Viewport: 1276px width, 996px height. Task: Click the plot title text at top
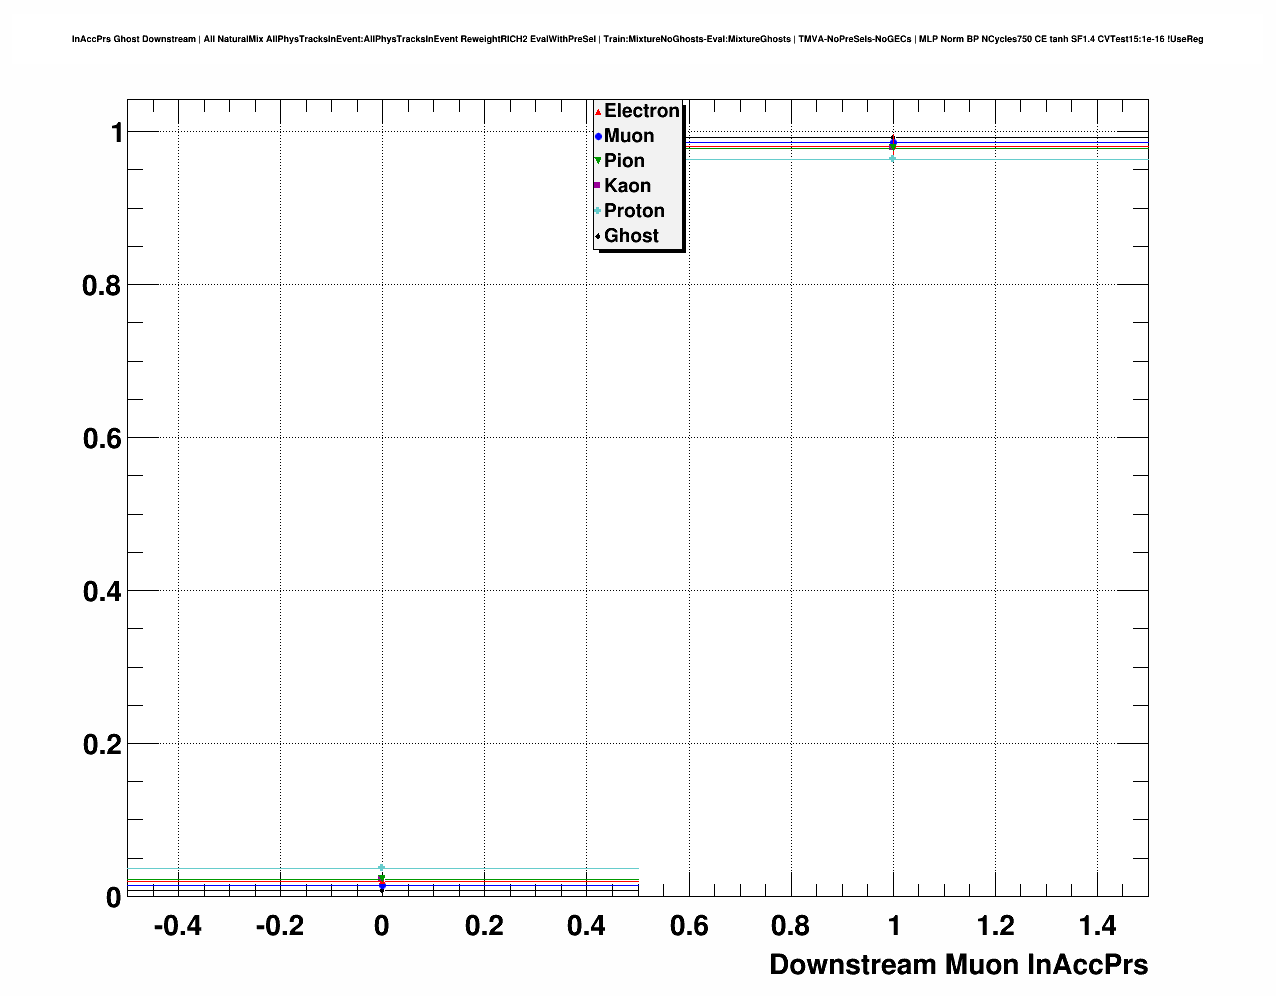[x=638, y=39]
